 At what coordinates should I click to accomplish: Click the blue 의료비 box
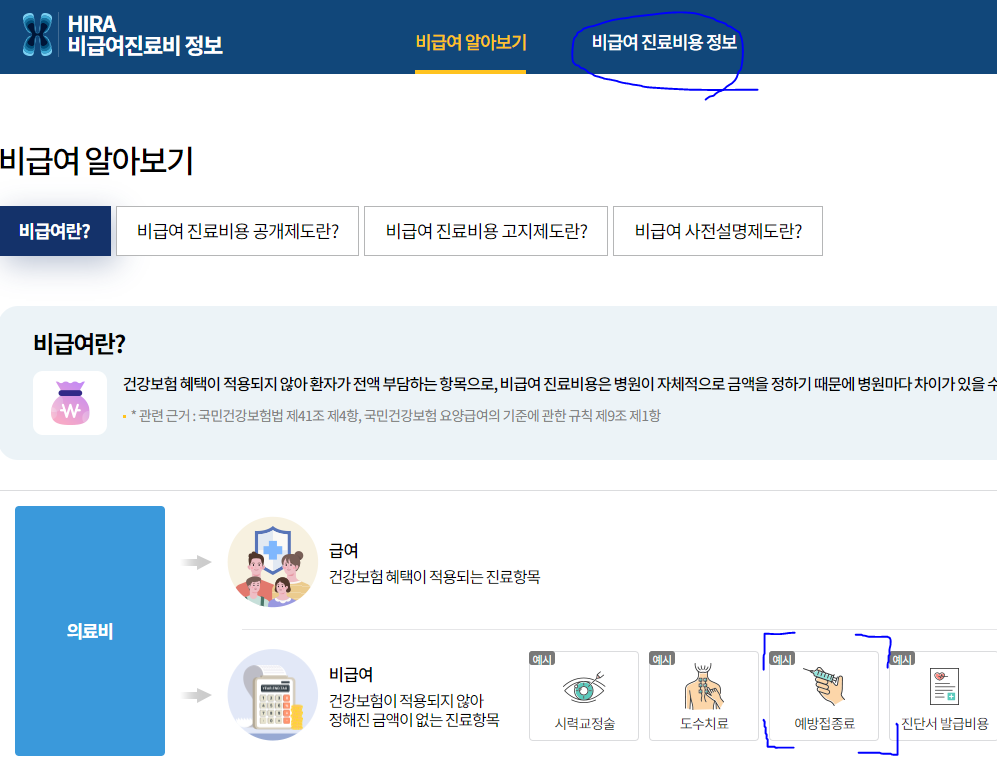90,631
